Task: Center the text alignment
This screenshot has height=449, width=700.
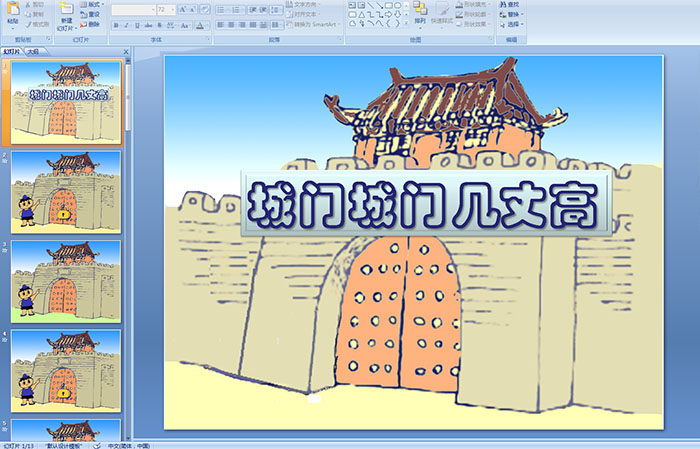Action: [231, 25]
